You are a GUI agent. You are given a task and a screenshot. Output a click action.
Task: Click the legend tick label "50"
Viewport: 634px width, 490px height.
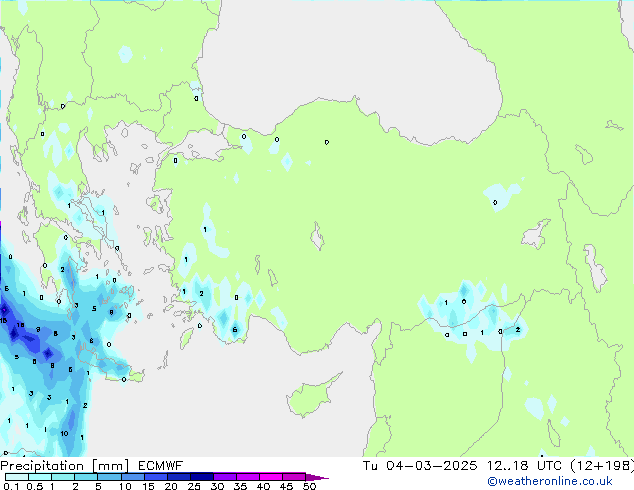tap(309, 486)
